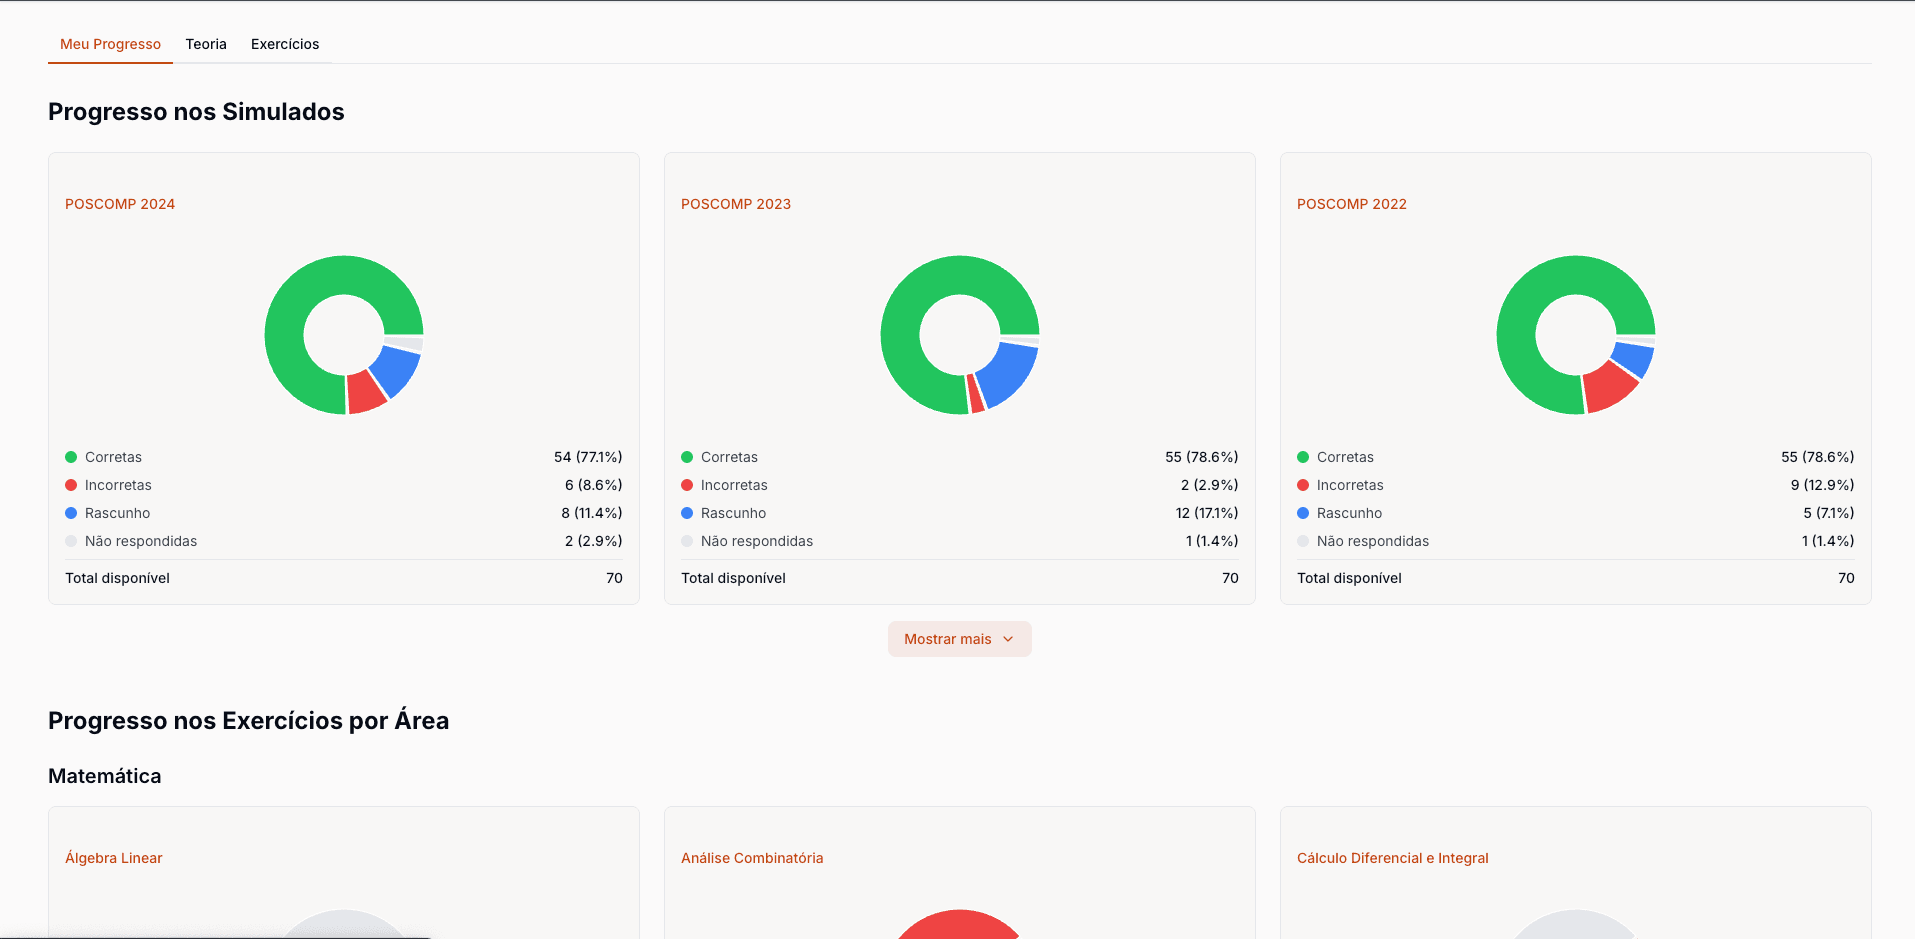Click the Mostrar mais button
The height and width of the screenshot is (939, 1915).
959,639
